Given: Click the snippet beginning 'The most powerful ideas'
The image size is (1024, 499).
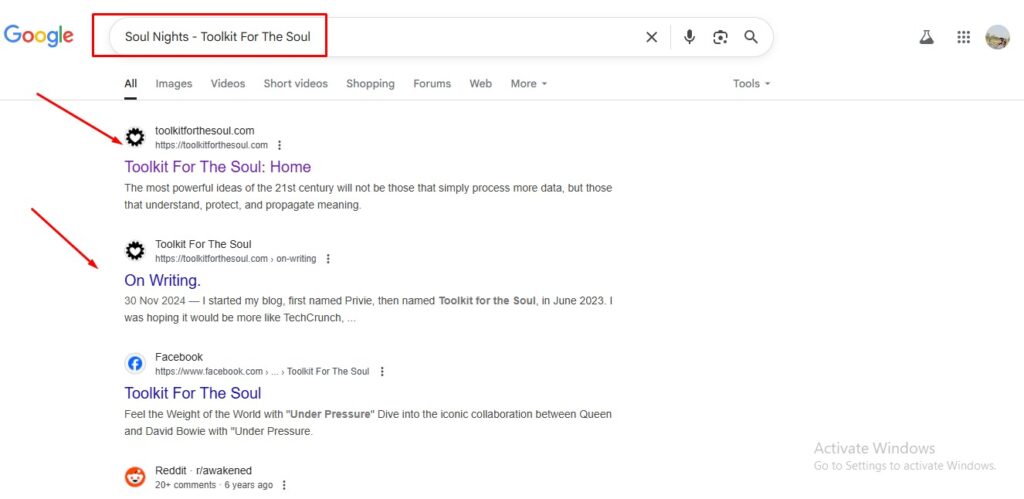Looking at the screenshot, I should pyautogui.click(x=368, y=197).
